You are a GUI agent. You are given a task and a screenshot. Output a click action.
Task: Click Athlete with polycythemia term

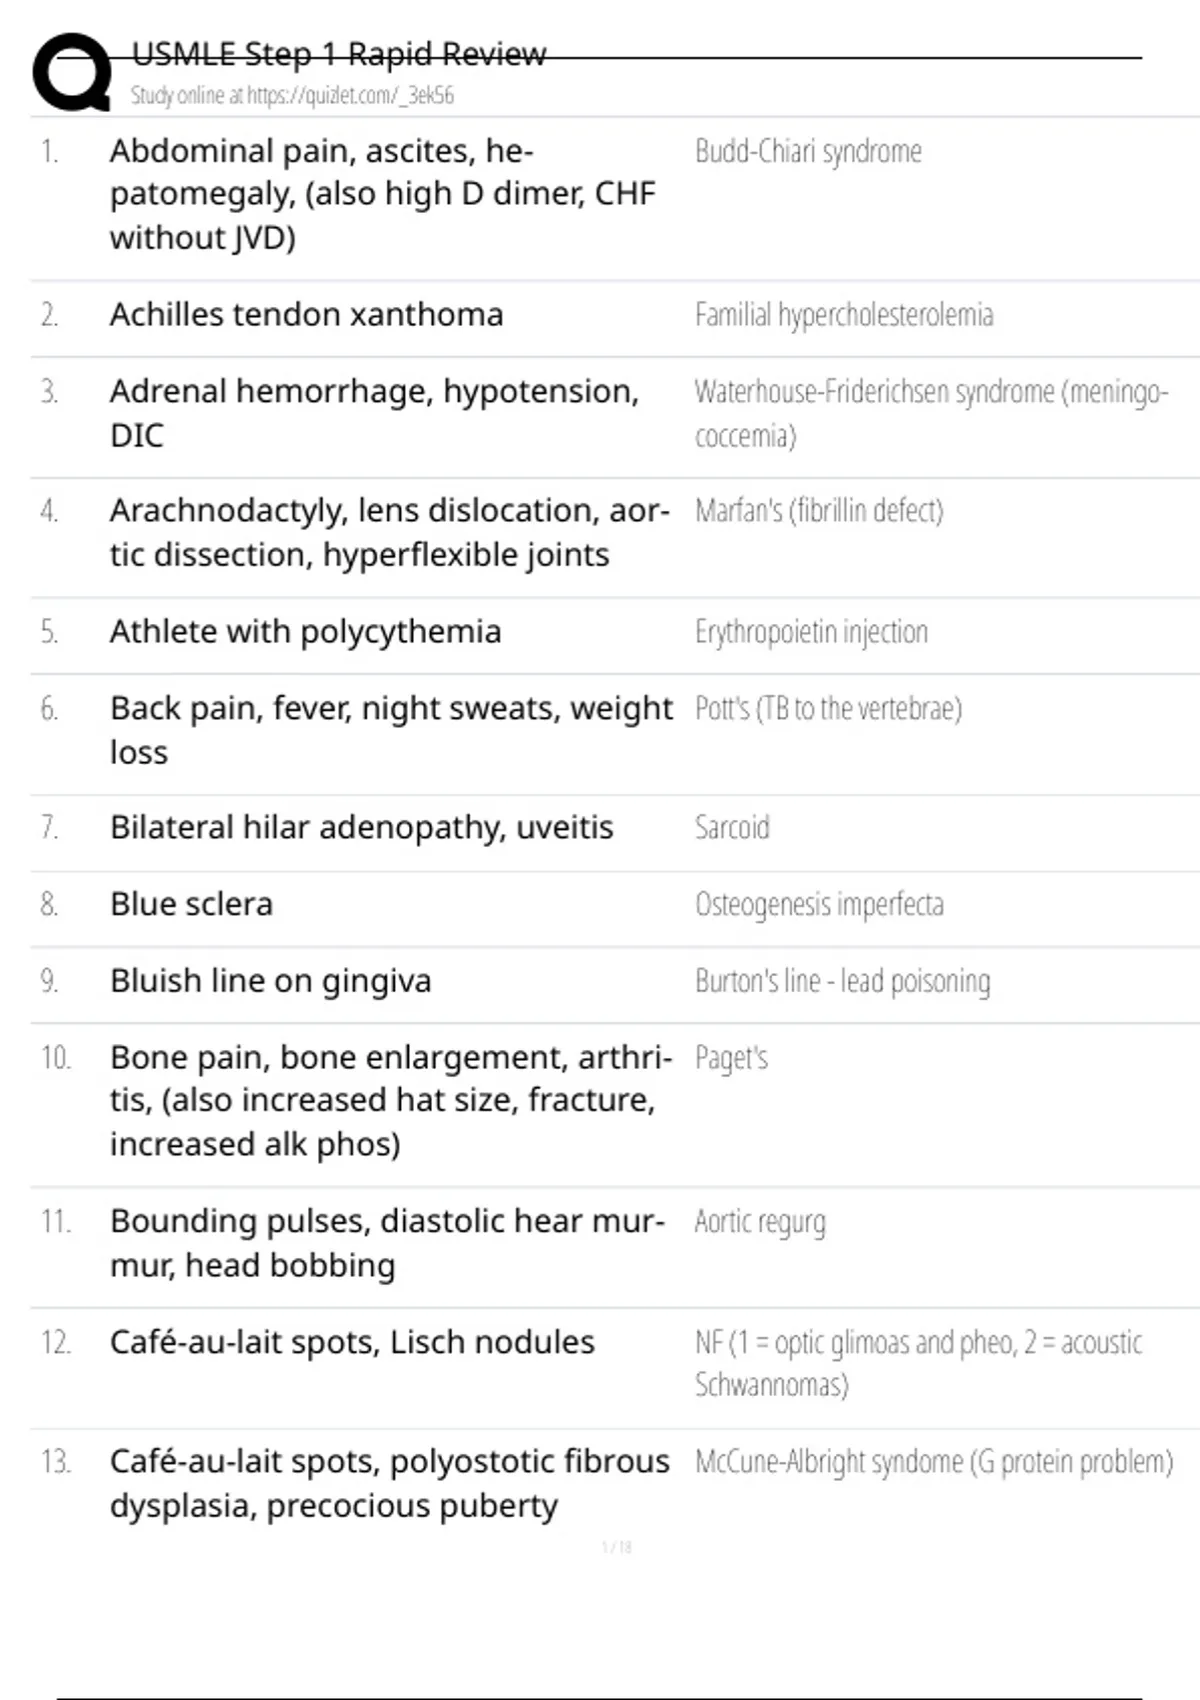305,632
